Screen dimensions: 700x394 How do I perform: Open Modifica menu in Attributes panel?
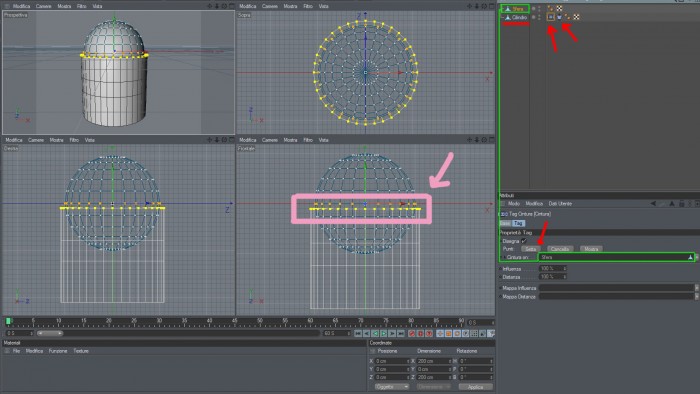(534, 203)
